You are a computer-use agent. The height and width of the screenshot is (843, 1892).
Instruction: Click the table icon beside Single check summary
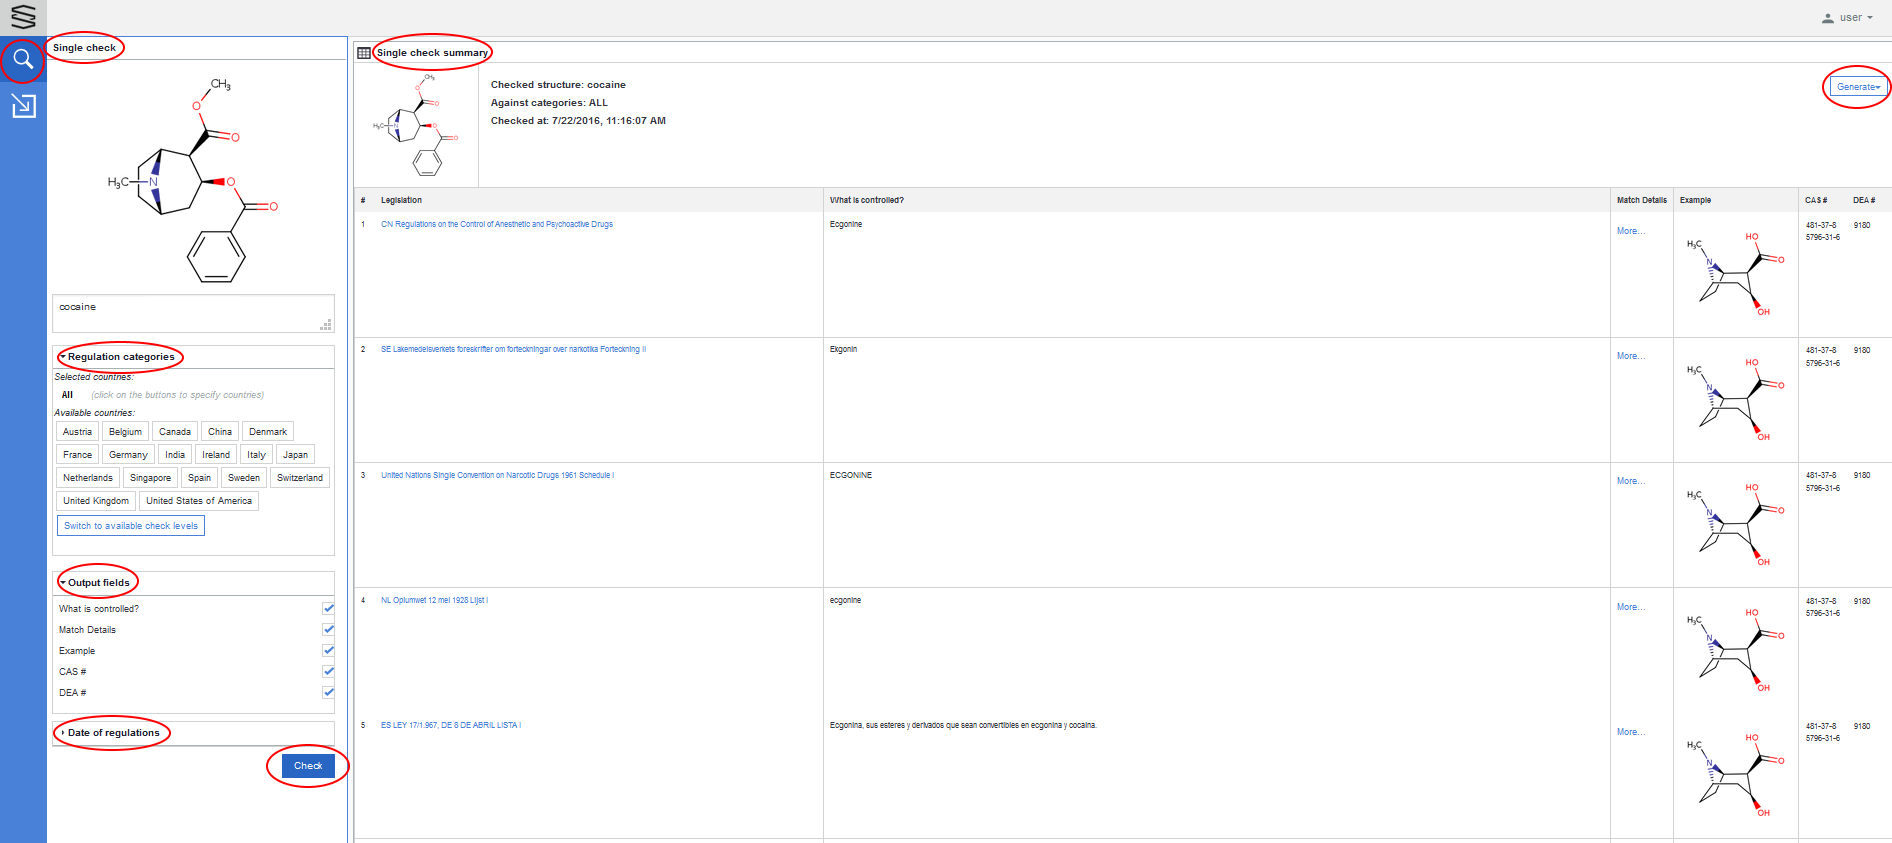(364, 53)
